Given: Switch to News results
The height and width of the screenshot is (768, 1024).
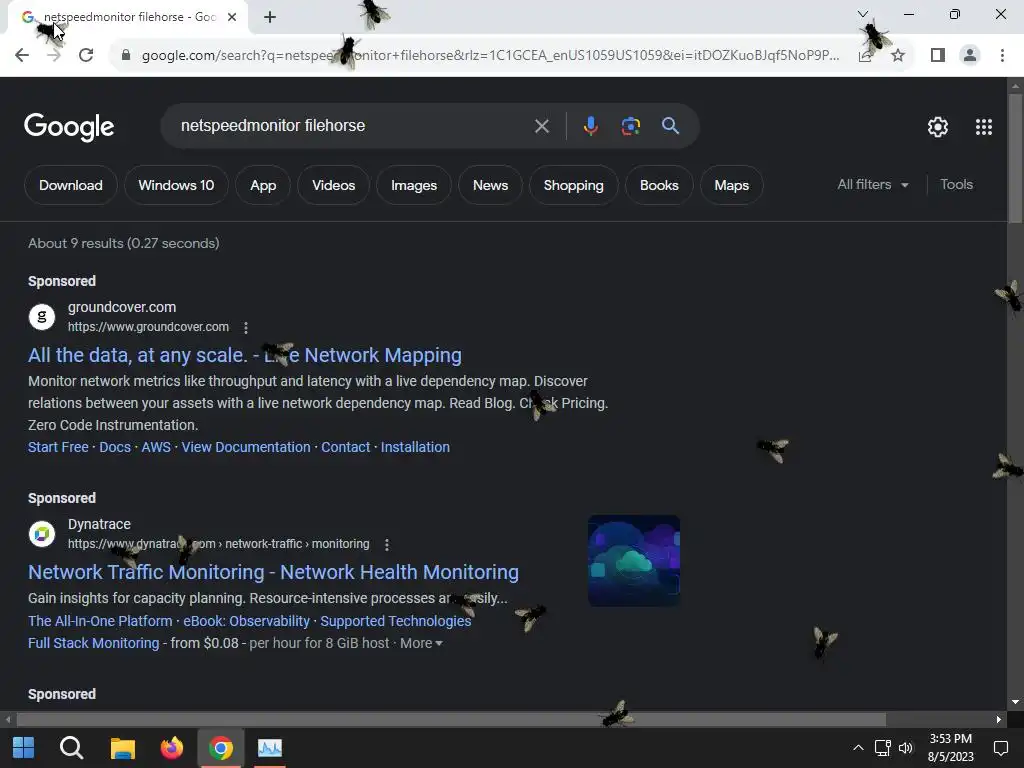Looking at the screenshot, I should click(x=490, y=185).
